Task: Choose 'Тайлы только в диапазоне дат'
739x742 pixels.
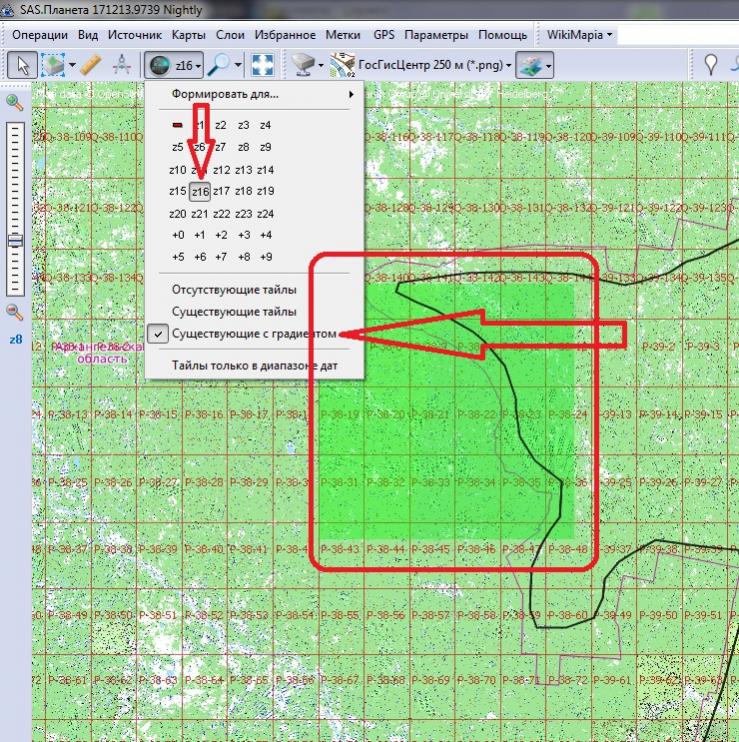Action: point(254,366)
